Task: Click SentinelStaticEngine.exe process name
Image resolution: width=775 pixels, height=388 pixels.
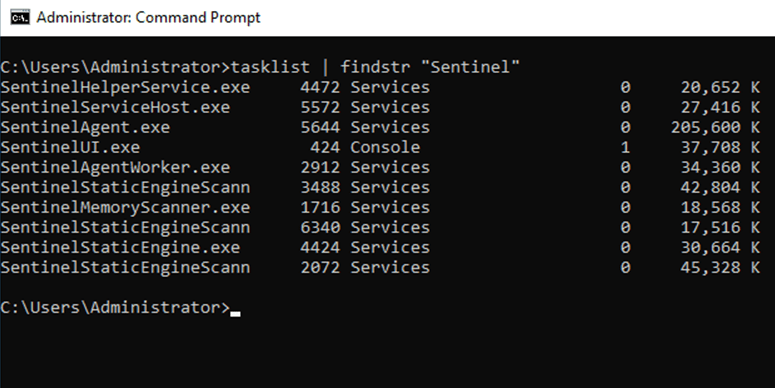Action: click(120, 248)
